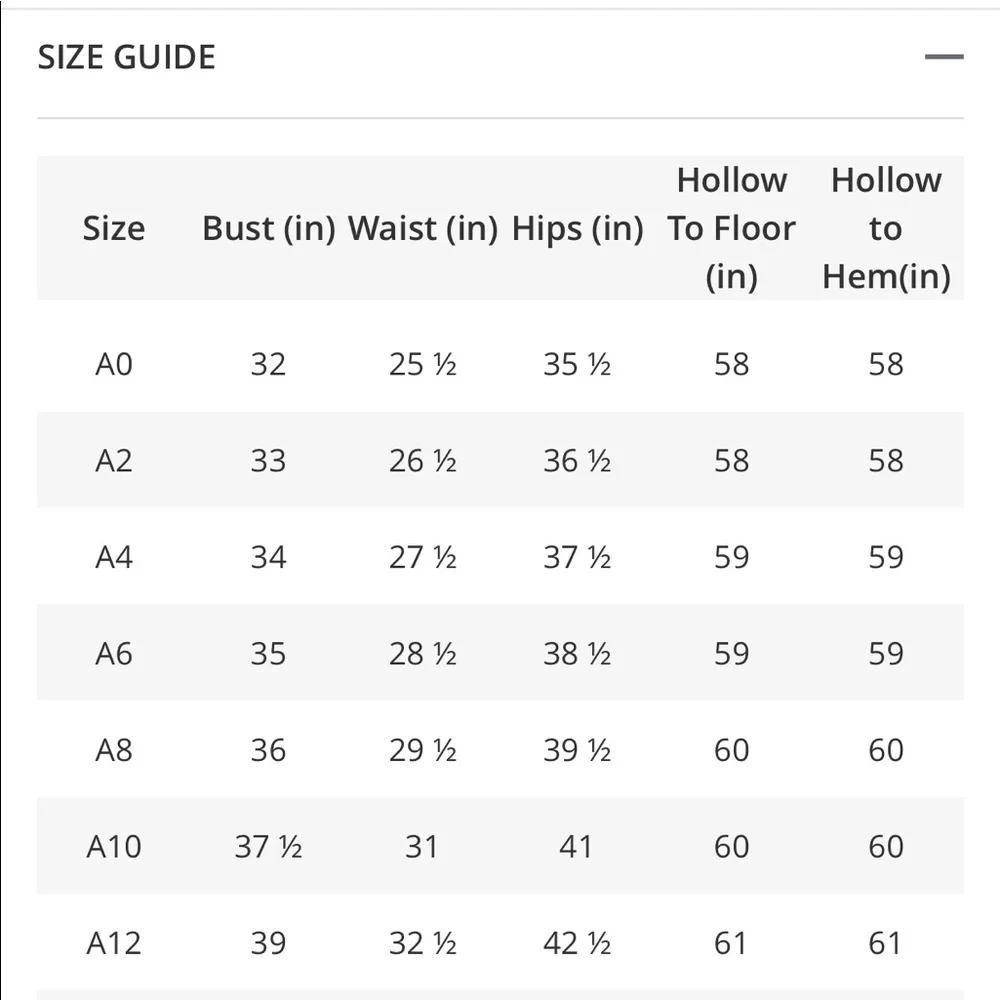Select the Size column header

point(114,229)
